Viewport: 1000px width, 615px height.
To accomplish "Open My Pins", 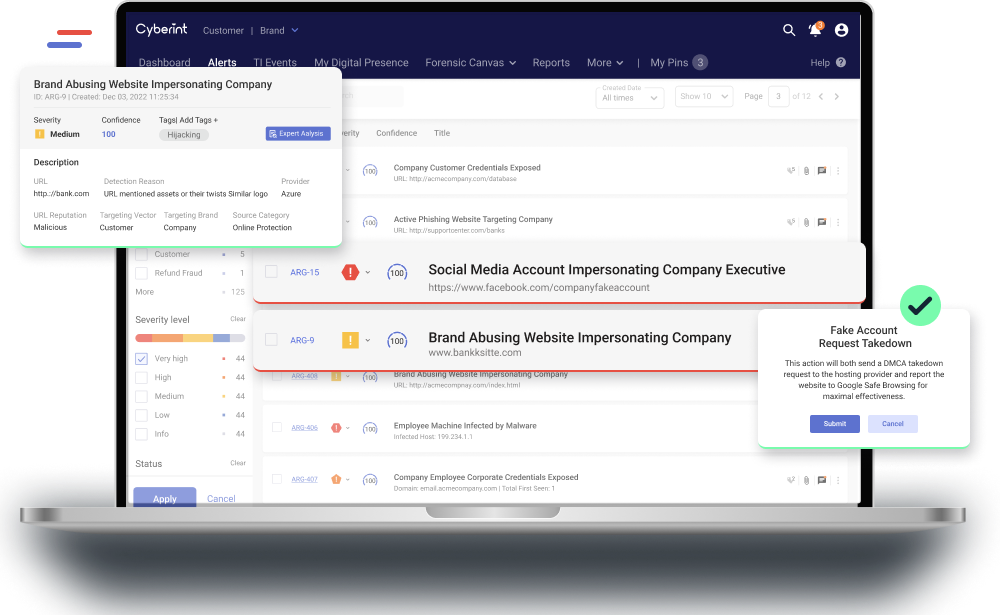I will 679,63.
